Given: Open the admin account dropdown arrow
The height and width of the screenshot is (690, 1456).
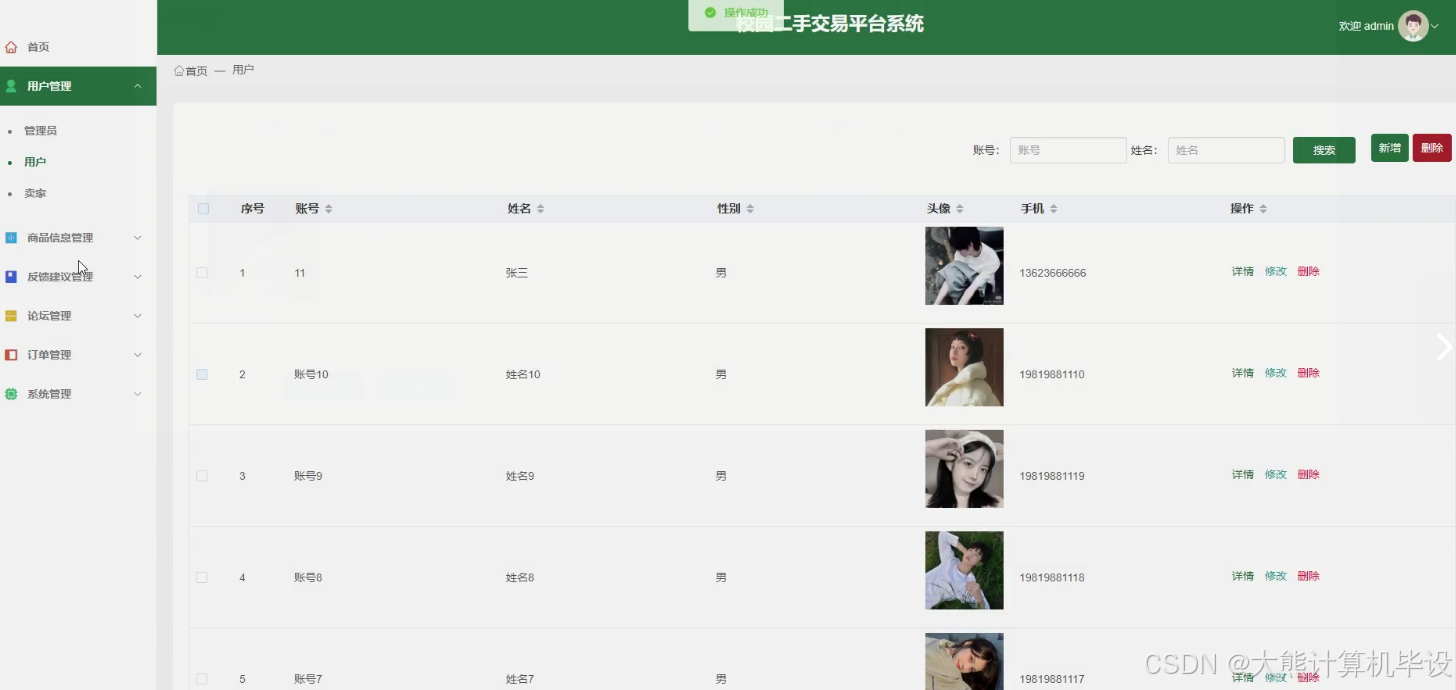Looking at the screenshot, I should 1435,27.
